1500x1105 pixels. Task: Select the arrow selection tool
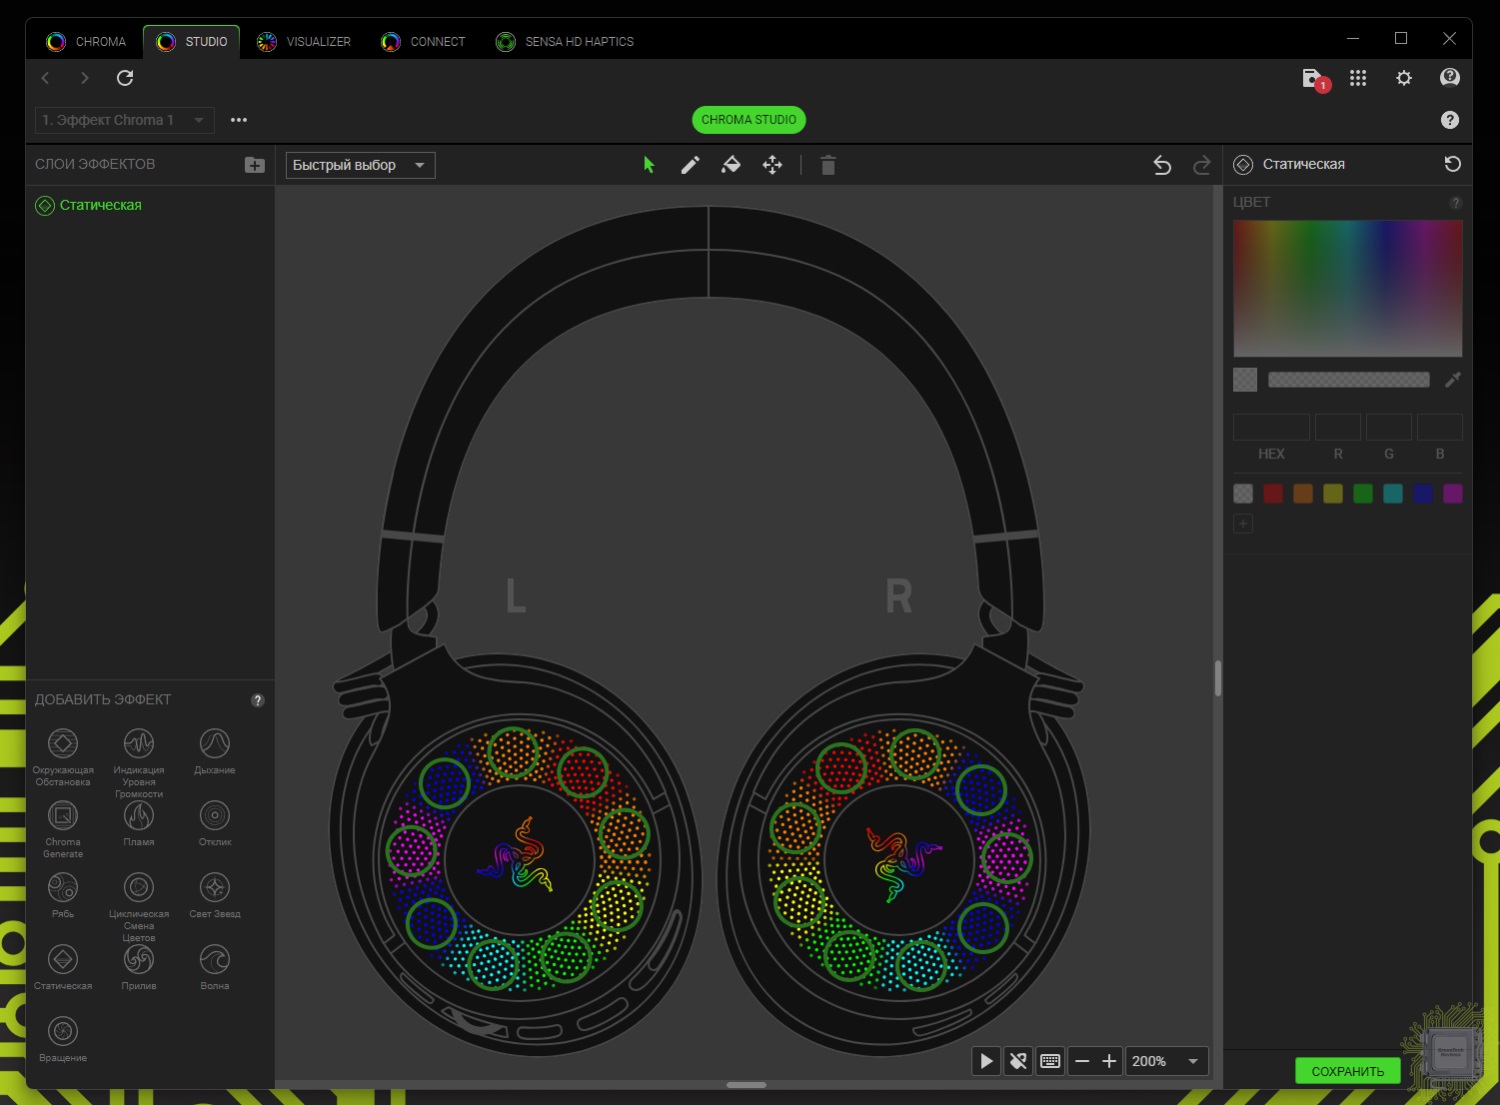point(649,165)
